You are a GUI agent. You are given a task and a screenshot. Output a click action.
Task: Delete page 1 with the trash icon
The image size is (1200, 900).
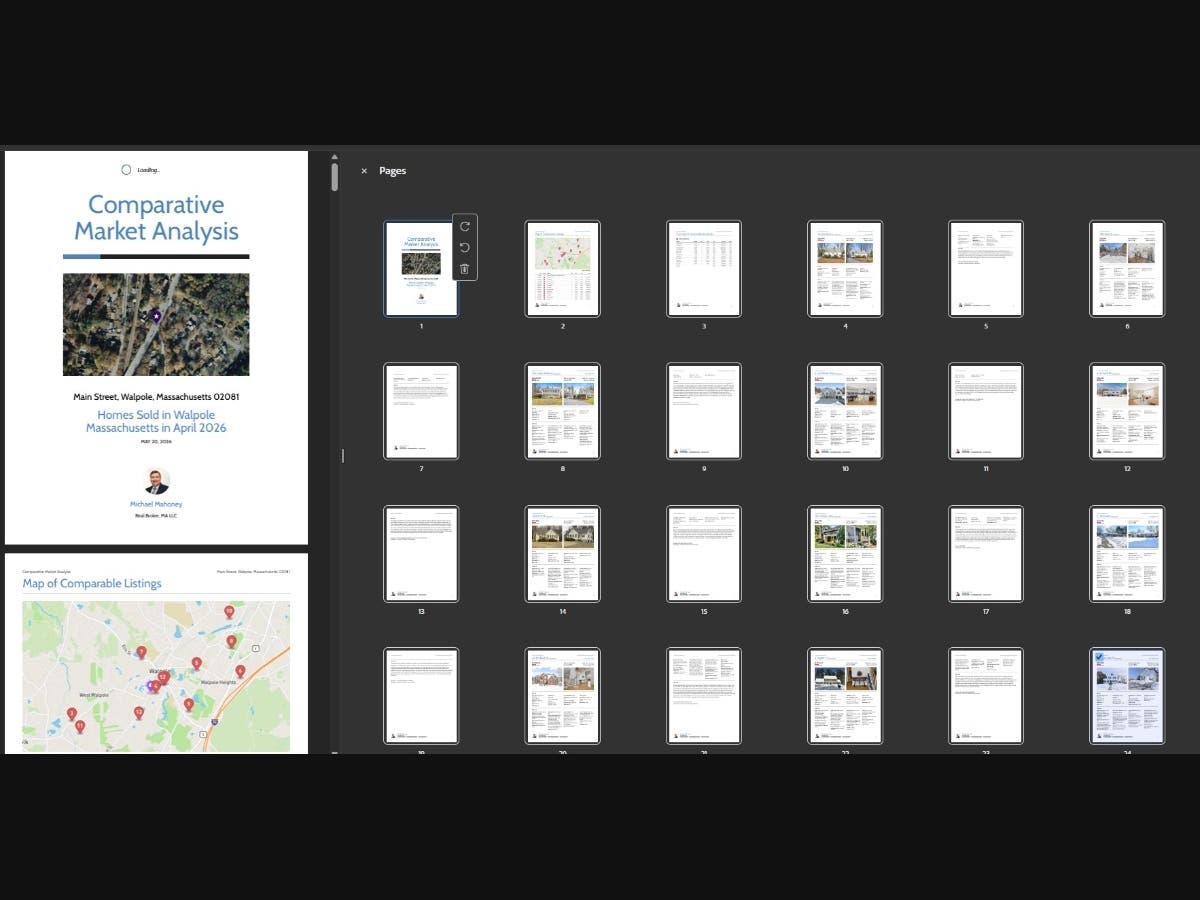465,269
